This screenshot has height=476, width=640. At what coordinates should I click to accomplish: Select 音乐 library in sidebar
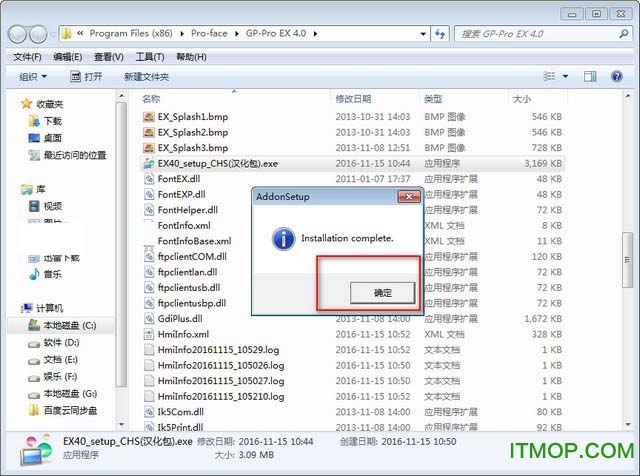pyautogui.click(x=52, y=274)
